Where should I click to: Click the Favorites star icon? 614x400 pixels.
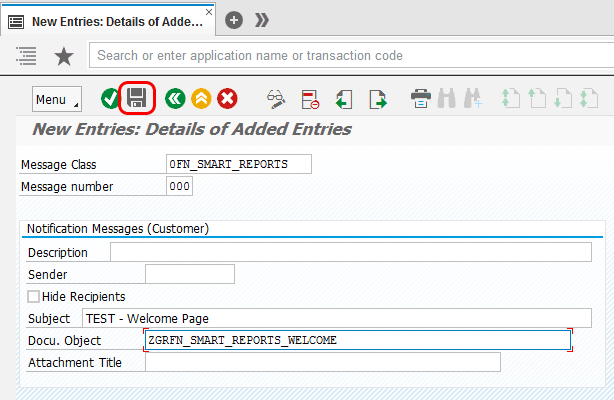coord(64,56)
